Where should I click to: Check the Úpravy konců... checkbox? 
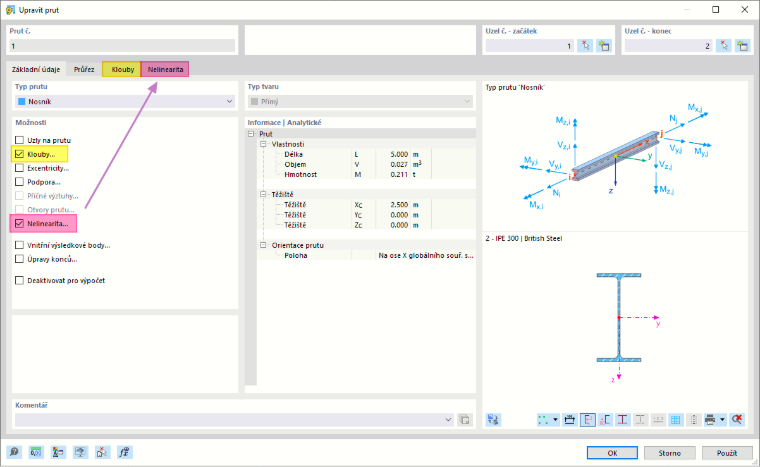point(19,259)
